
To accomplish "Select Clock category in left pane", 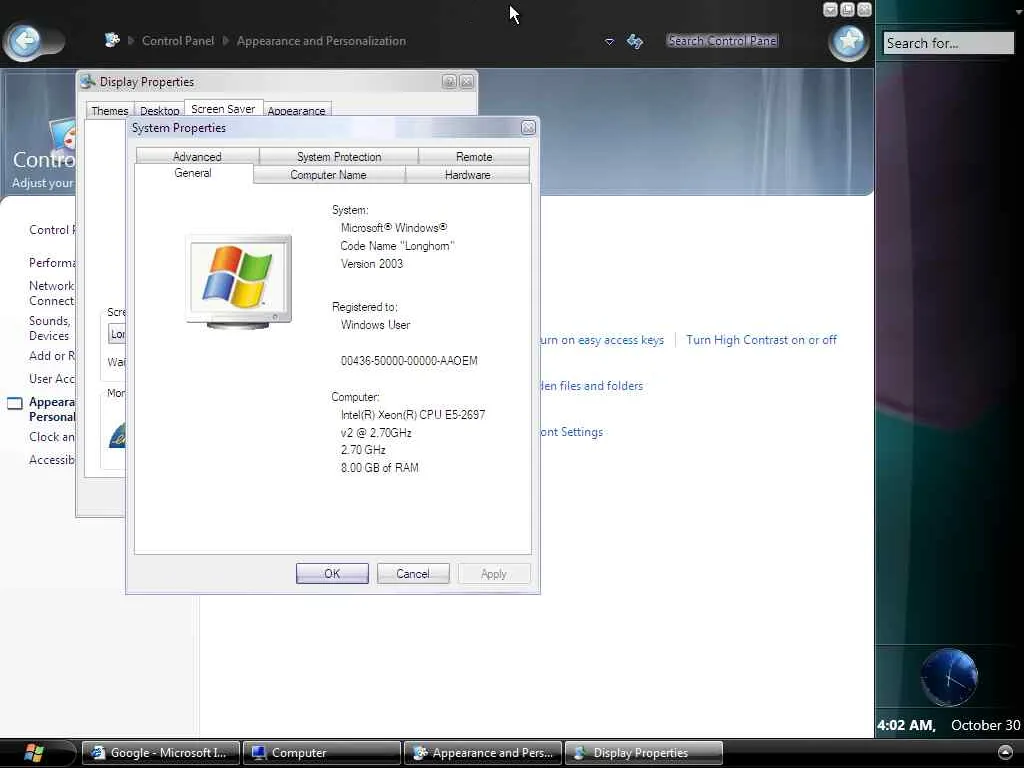I will (x=52, y=437).
